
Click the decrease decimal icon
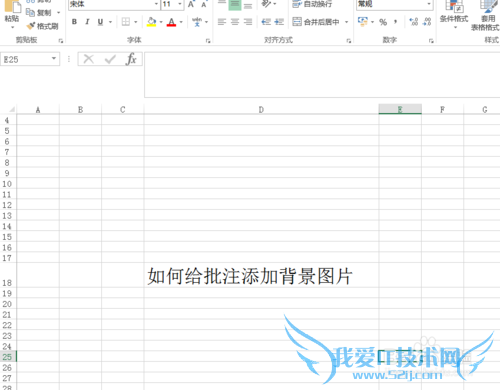427,22
